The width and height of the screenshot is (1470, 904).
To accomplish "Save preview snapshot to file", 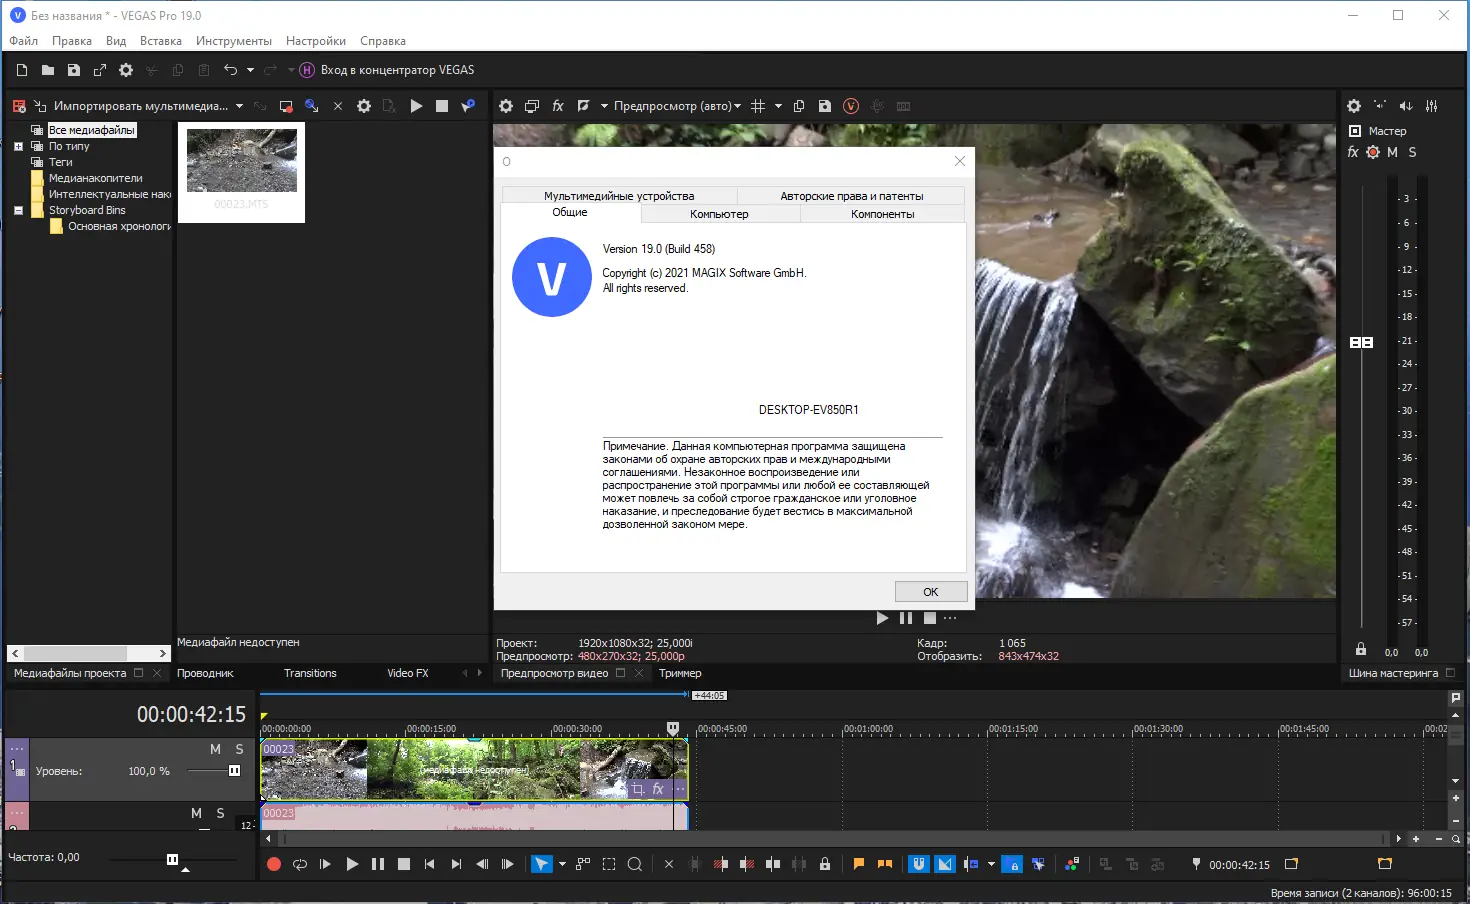I will click(825, 106).
